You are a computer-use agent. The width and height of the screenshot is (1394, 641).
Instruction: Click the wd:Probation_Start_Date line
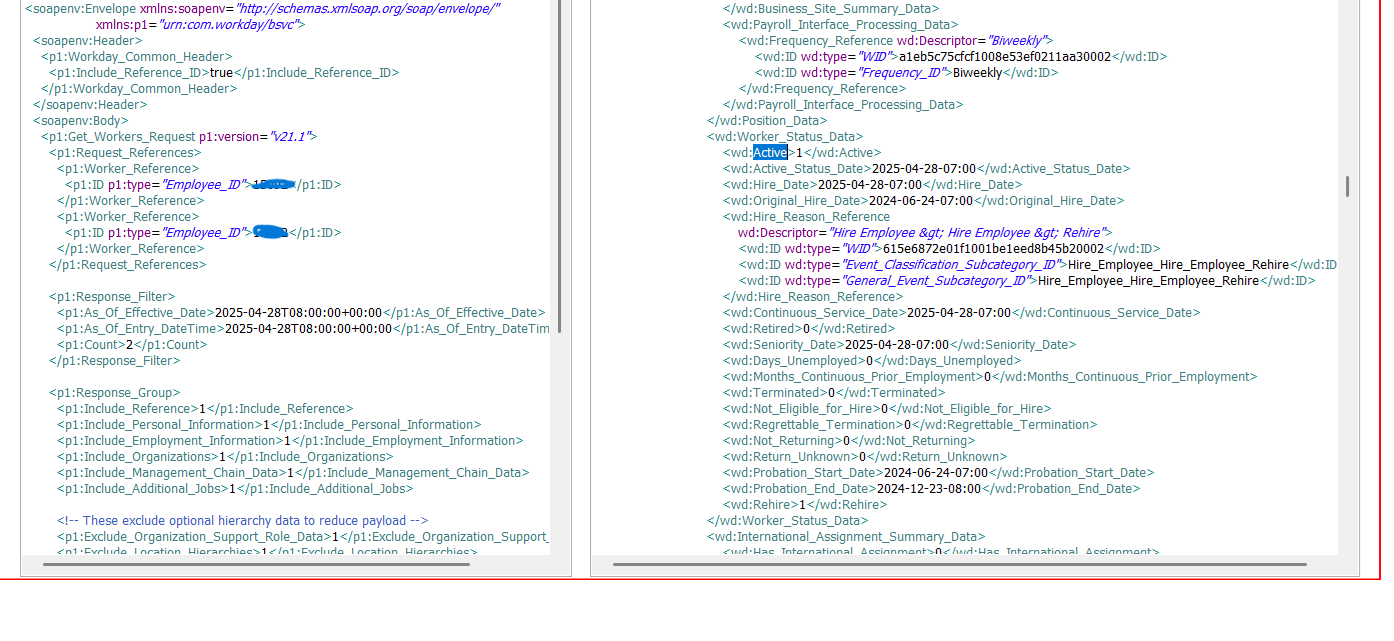[x=939, y=472]
